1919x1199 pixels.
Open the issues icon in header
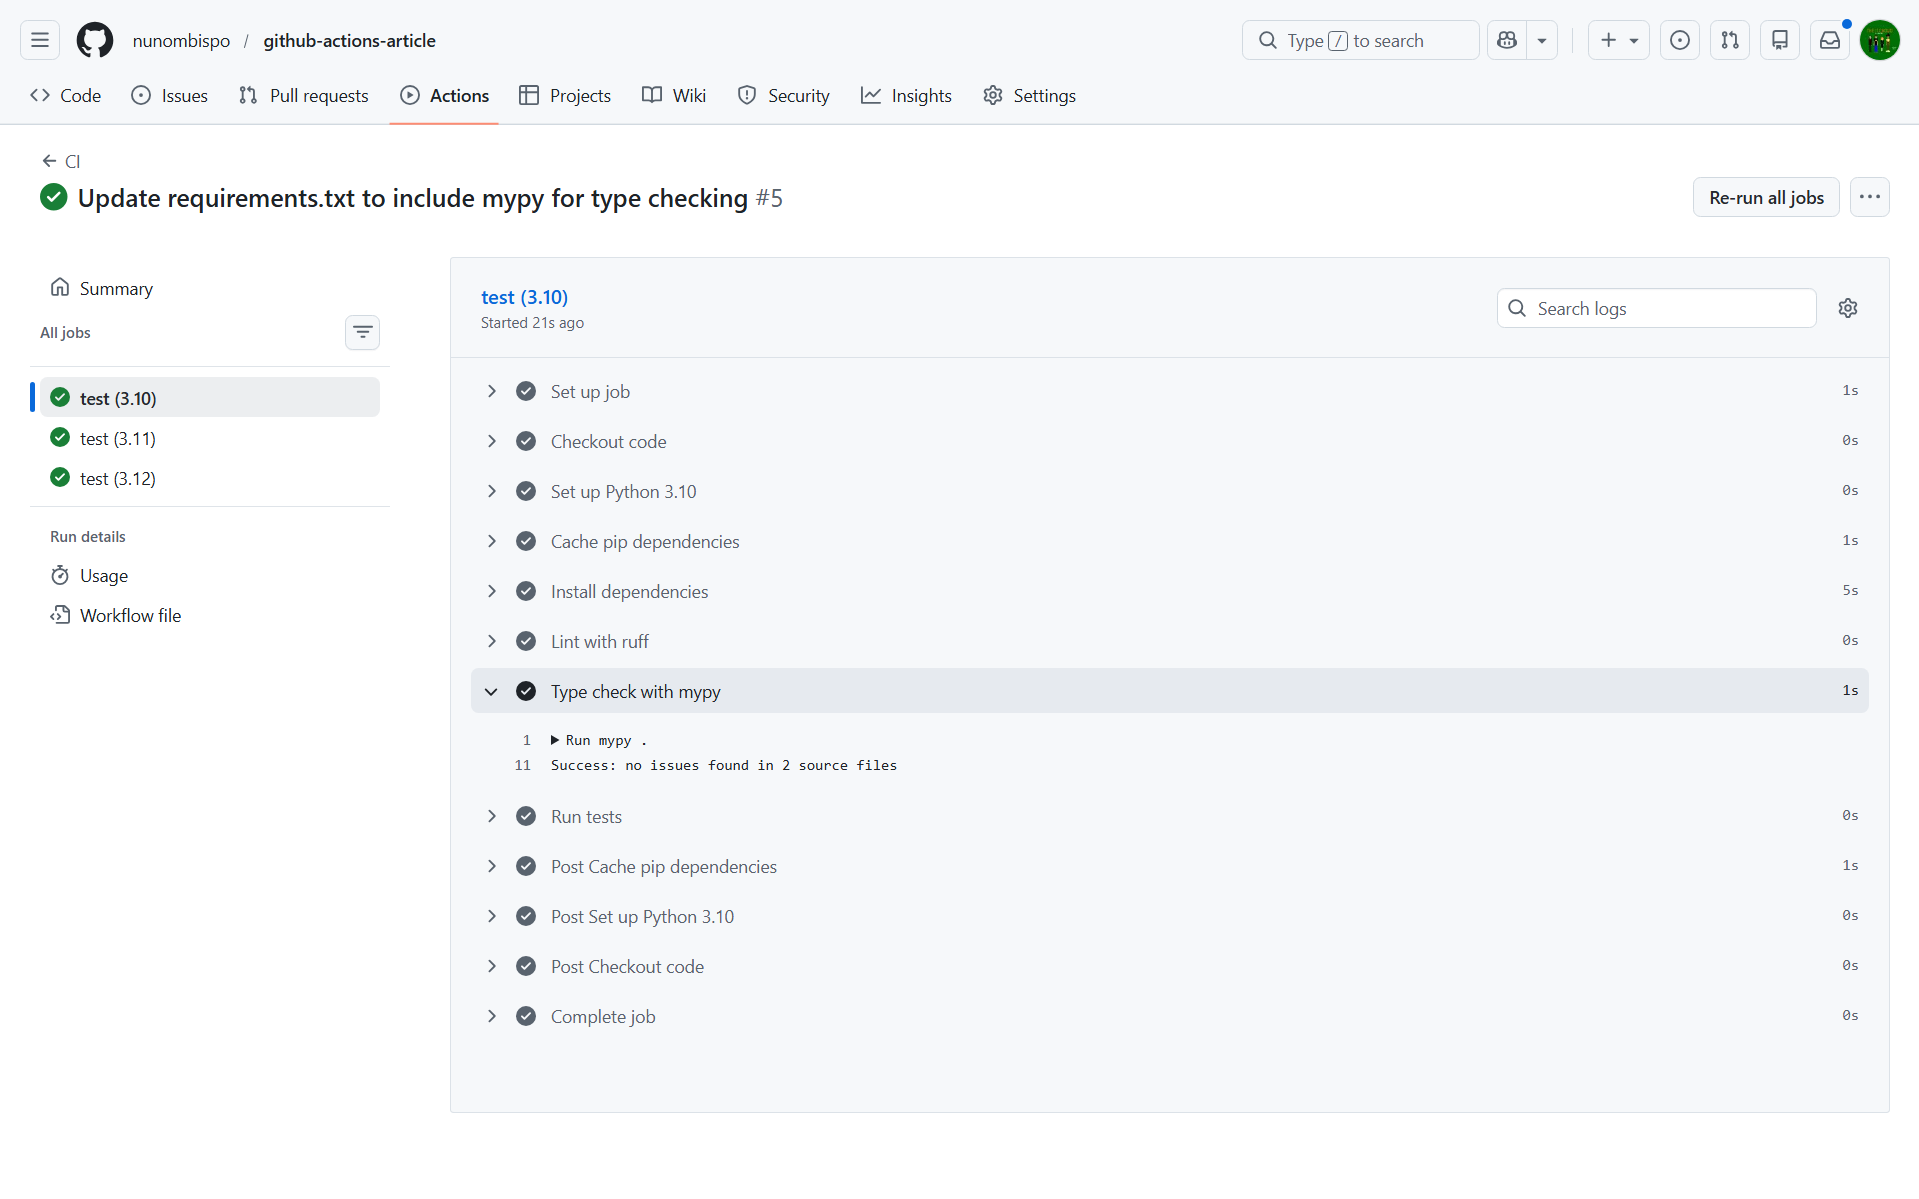1679,40
